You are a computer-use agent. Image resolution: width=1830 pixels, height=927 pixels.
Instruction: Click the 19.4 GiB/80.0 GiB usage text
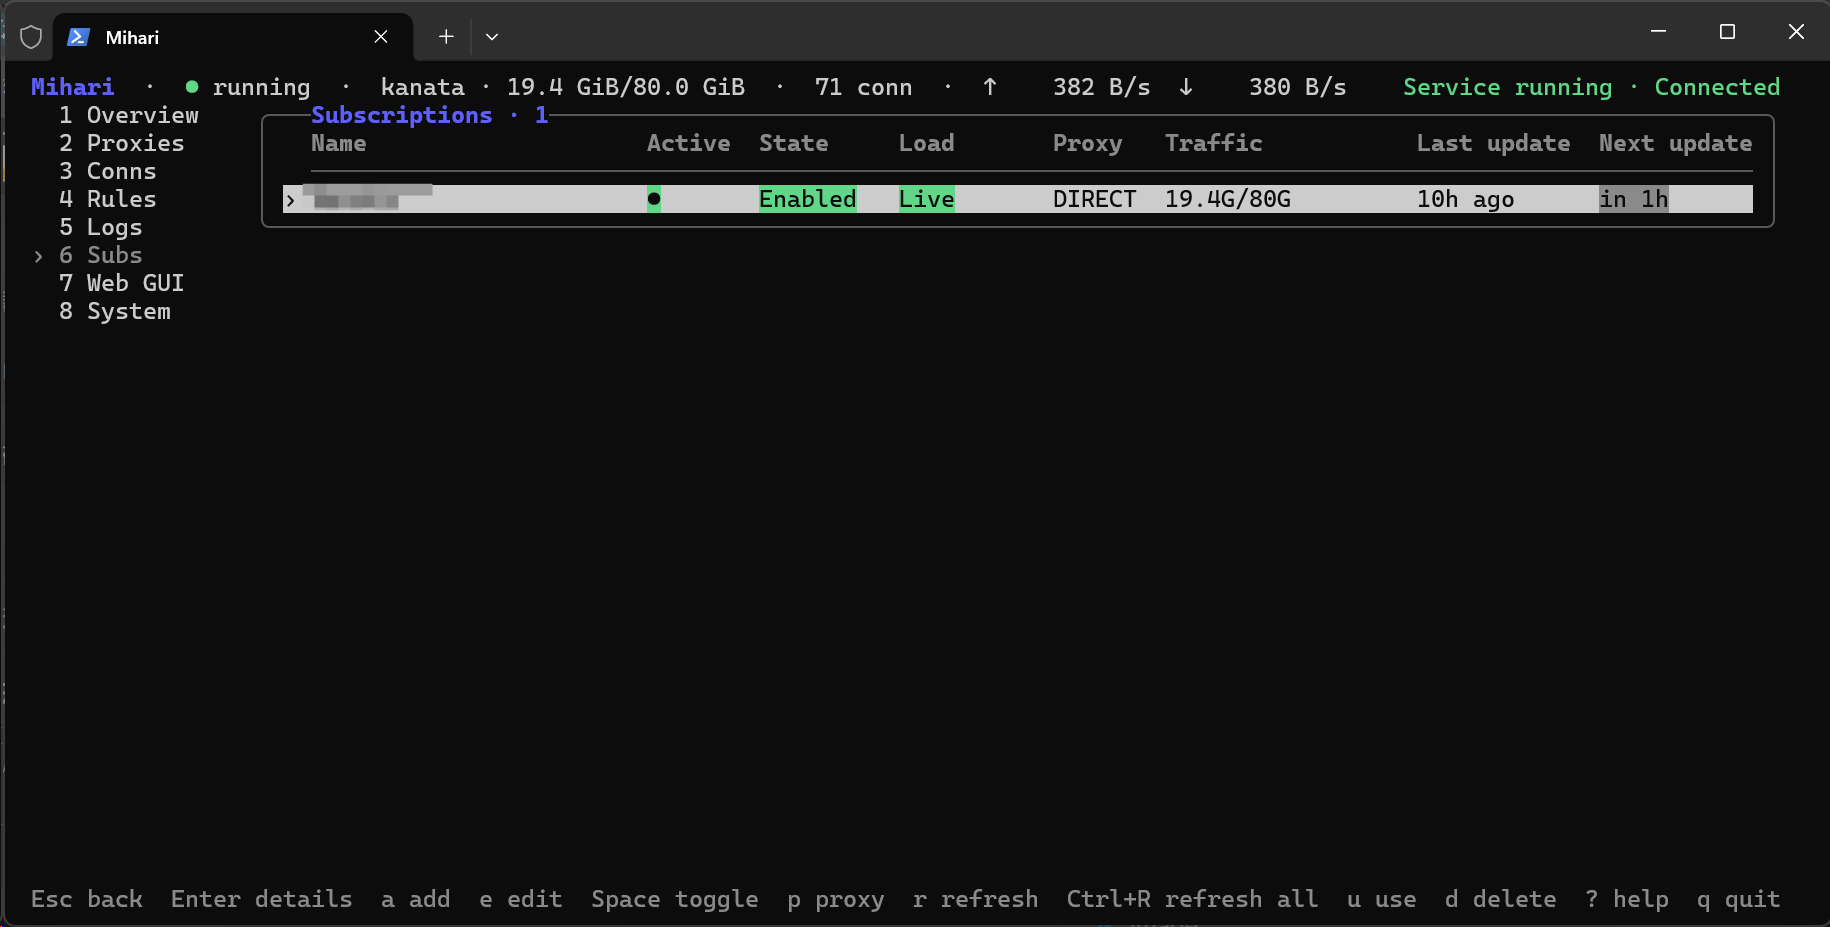626,87
